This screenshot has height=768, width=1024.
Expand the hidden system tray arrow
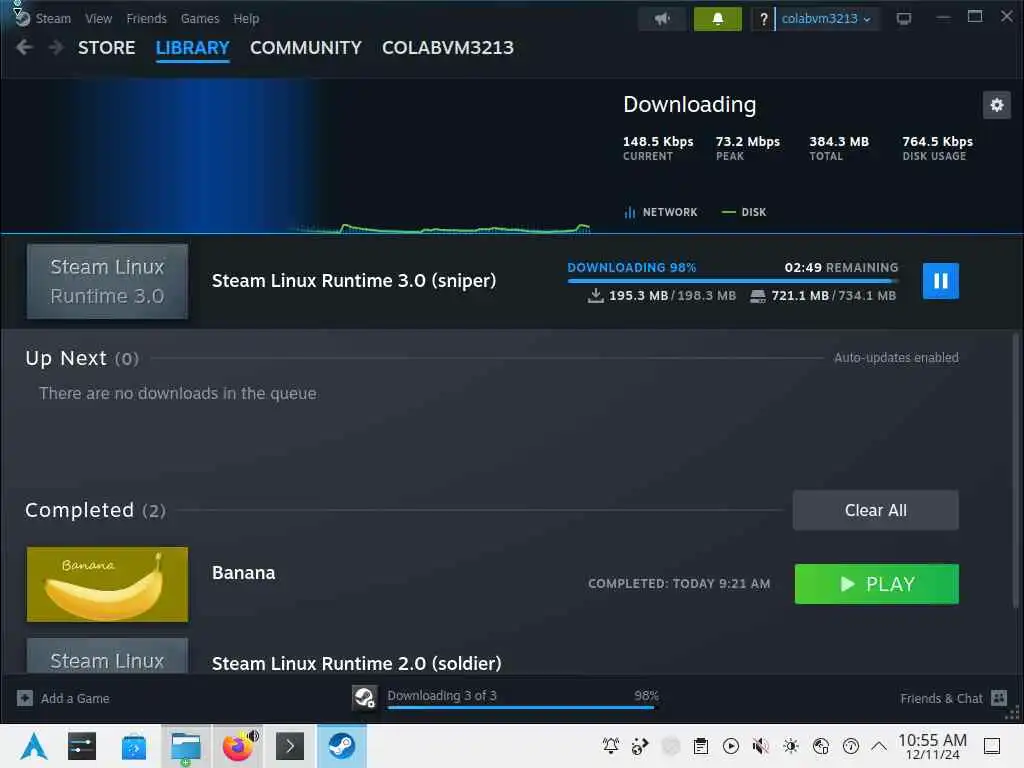point(879,746)
